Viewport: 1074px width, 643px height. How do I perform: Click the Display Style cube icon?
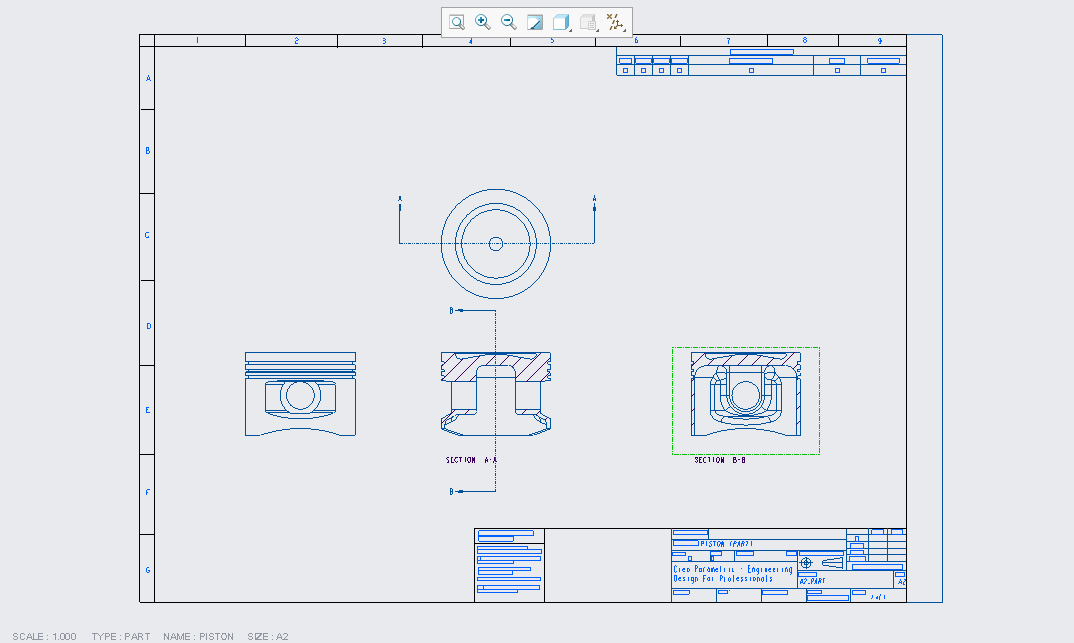point(561,22)
